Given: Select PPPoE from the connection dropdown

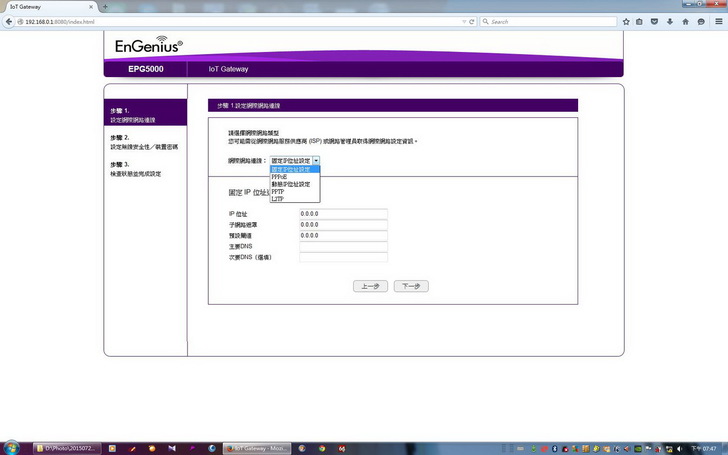Looking at the screenshot, I should pos(279,177).
